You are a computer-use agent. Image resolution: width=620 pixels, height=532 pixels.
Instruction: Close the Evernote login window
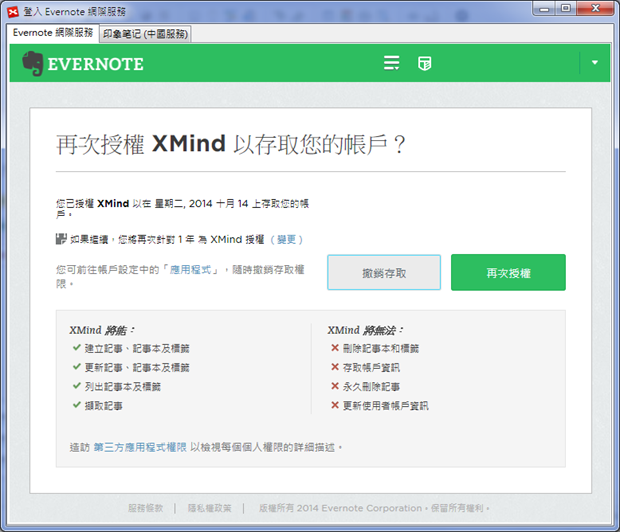tap(595, 9)
